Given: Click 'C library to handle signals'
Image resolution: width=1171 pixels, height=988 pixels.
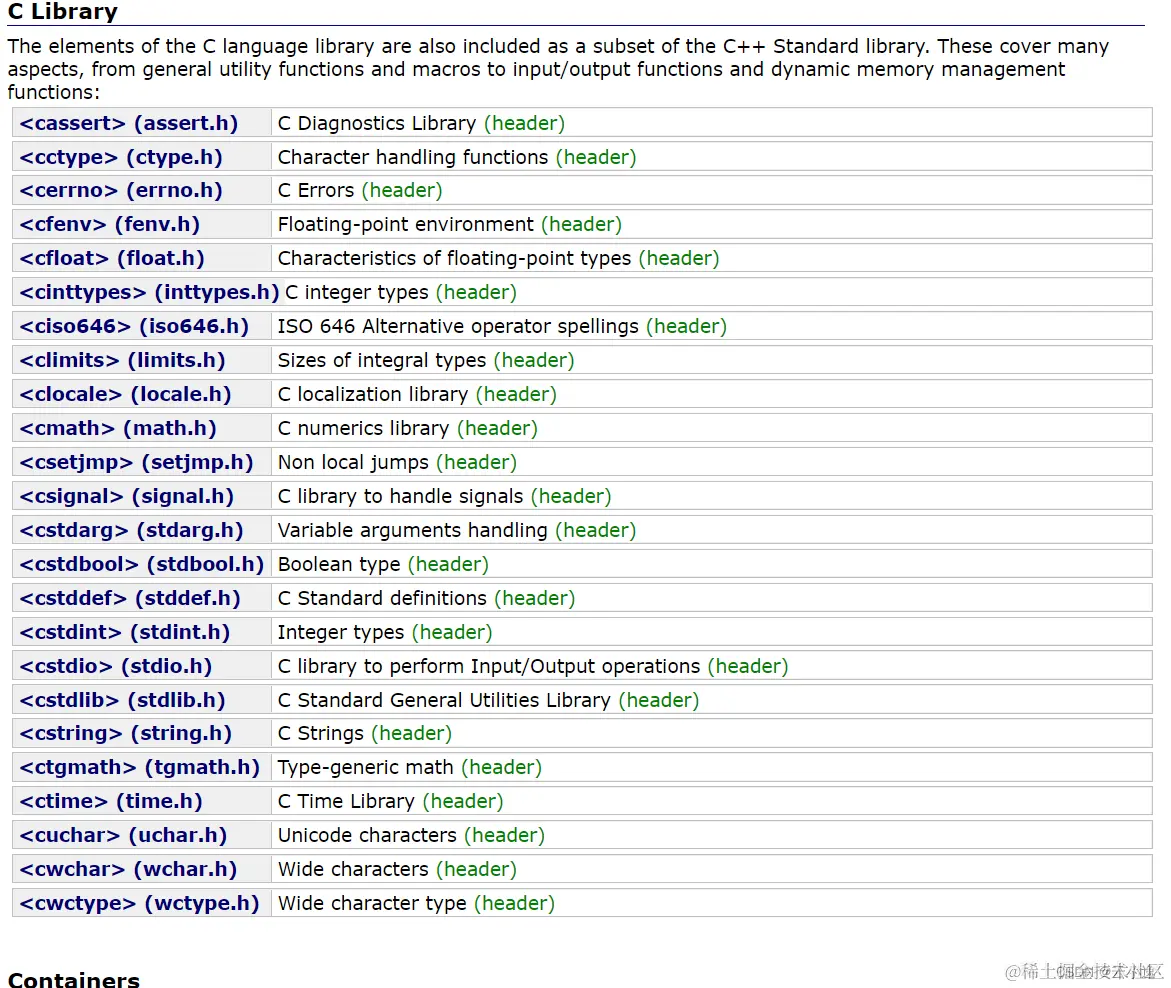Looking at the screenshot, I should point(400,497).
